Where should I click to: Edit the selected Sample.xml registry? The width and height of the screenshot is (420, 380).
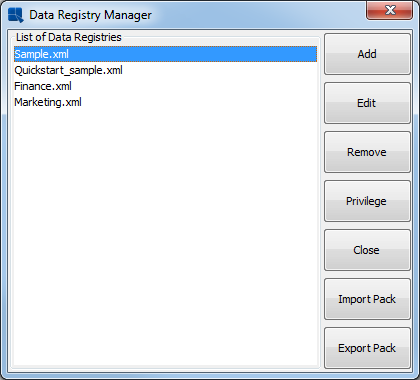tap(367, 103)
